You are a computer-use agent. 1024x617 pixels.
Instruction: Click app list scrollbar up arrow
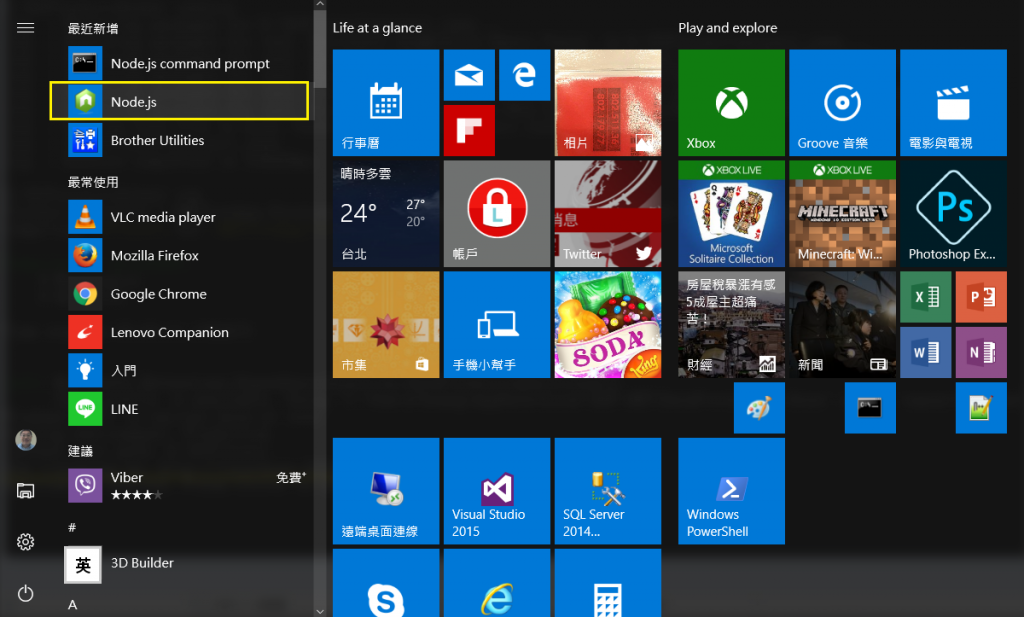coord(319,4)
